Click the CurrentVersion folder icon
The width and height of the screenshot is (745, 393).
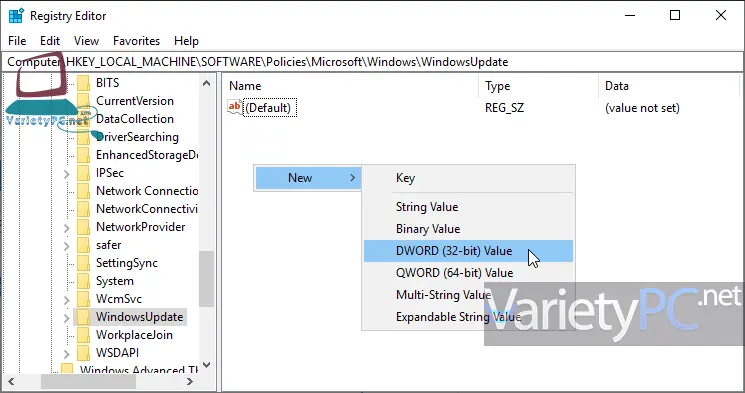[84, 101]
